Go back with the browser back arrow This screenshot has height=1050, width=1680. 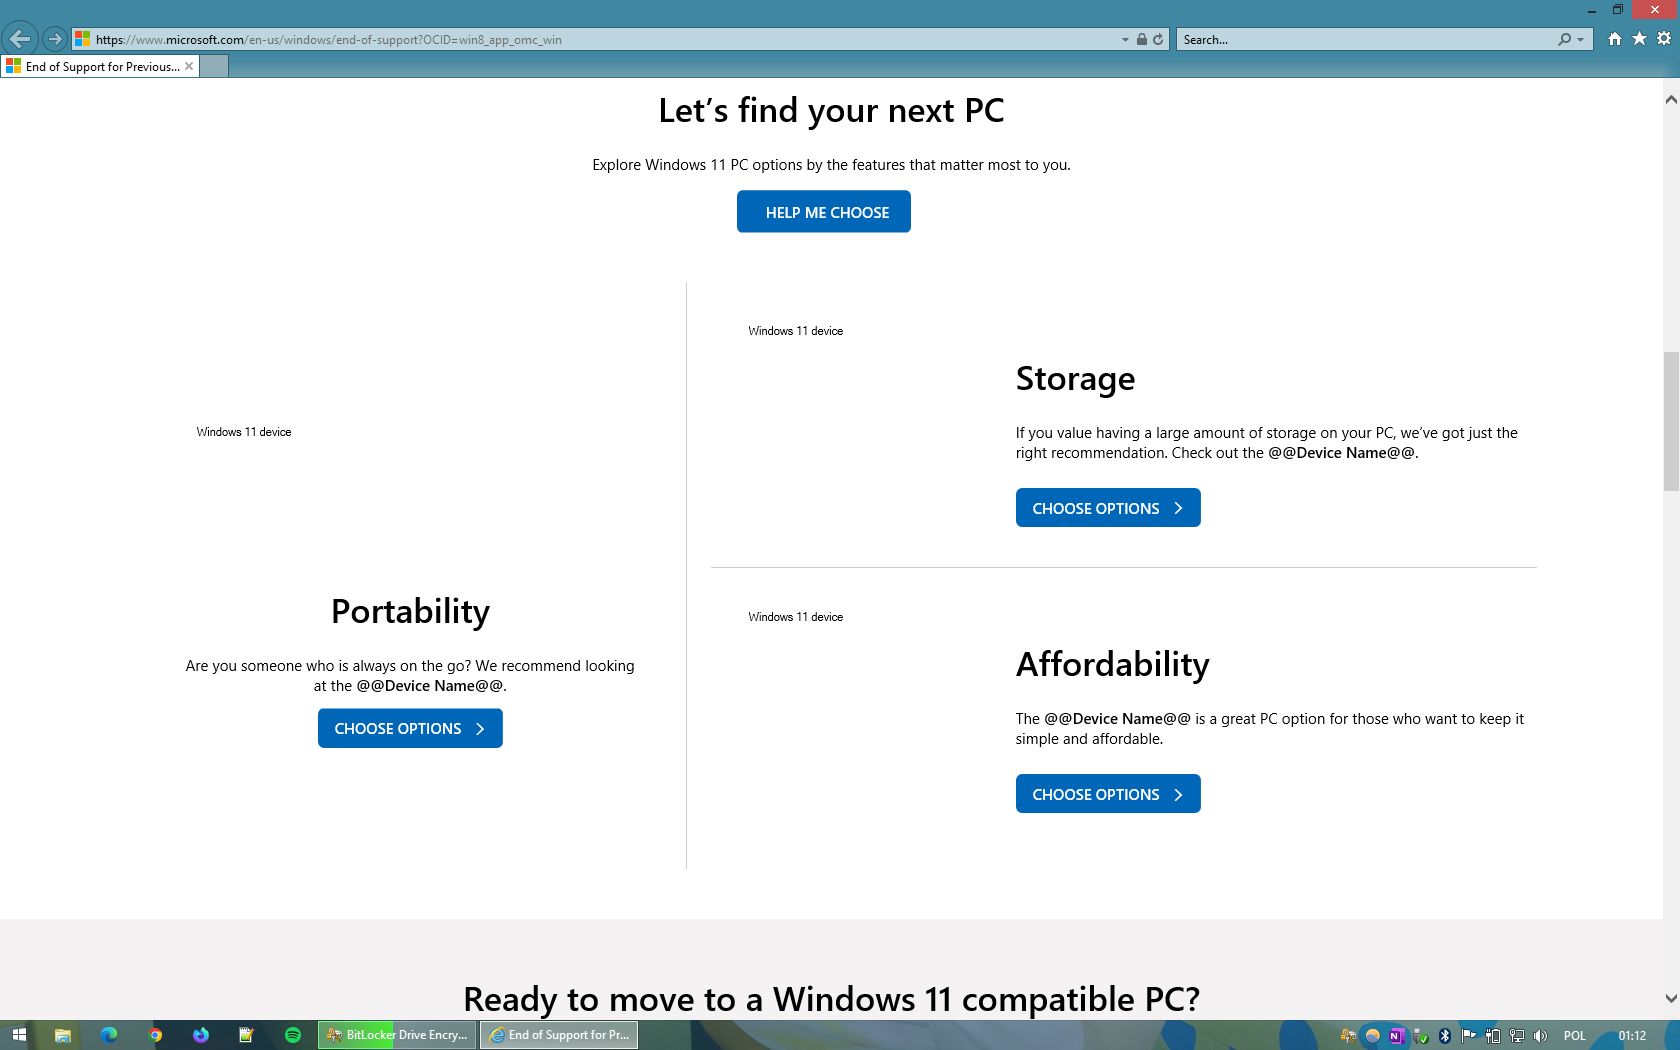pos(20,39)
